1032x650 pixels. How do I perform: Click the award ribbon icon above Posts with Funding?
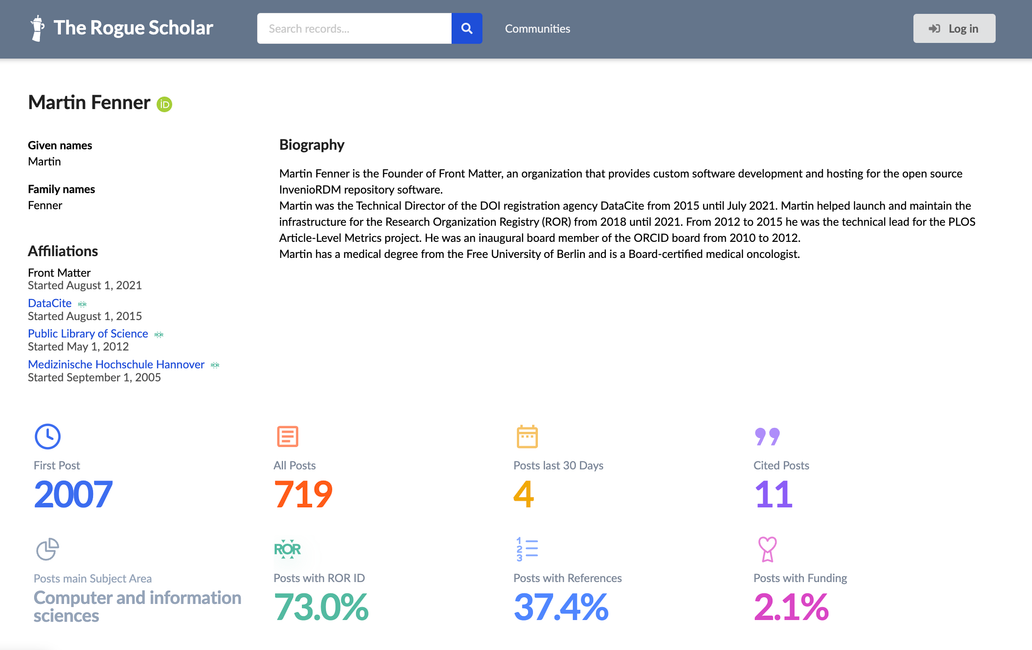(767, 549)
